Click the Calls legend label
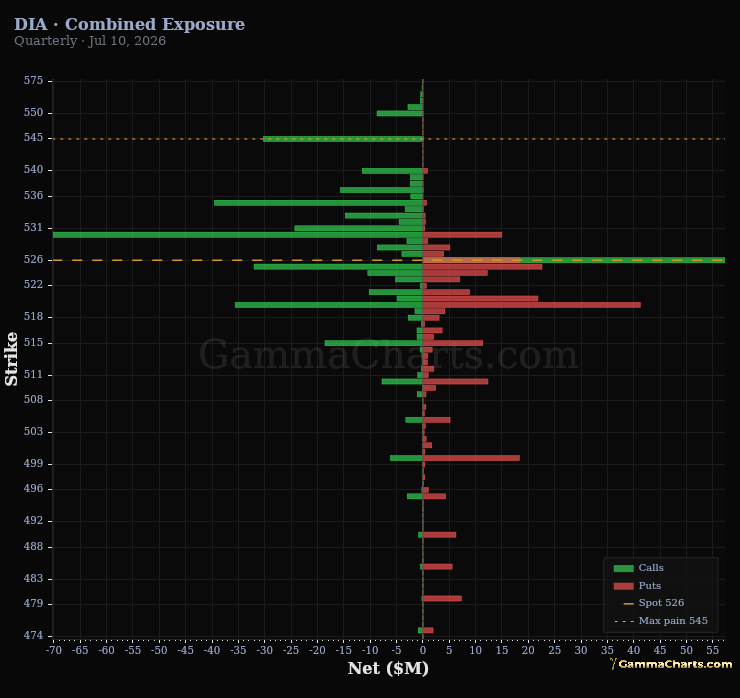This screenshot has width=740, height=698. point(651,568)
